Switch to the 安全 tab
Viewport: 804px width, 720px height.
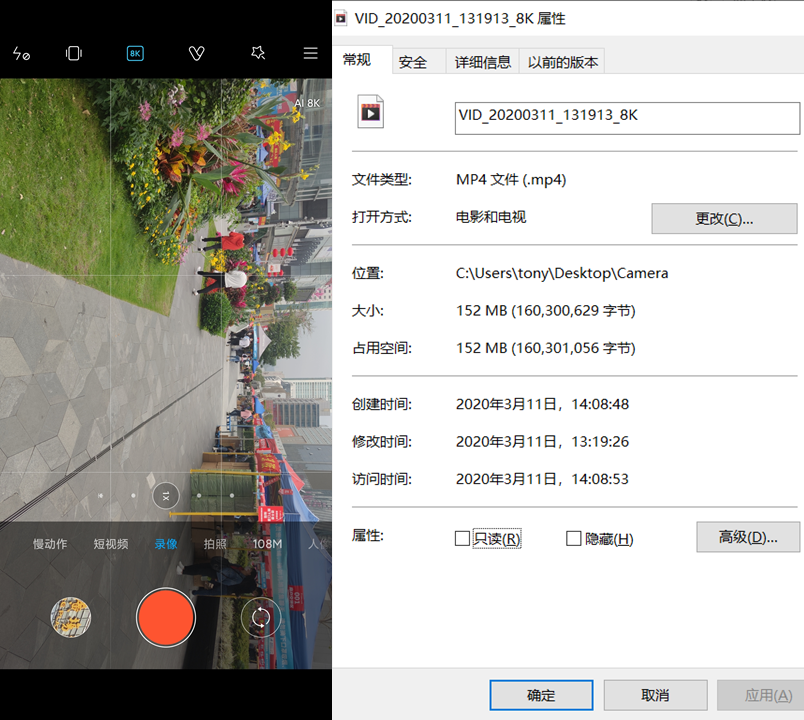413,61
